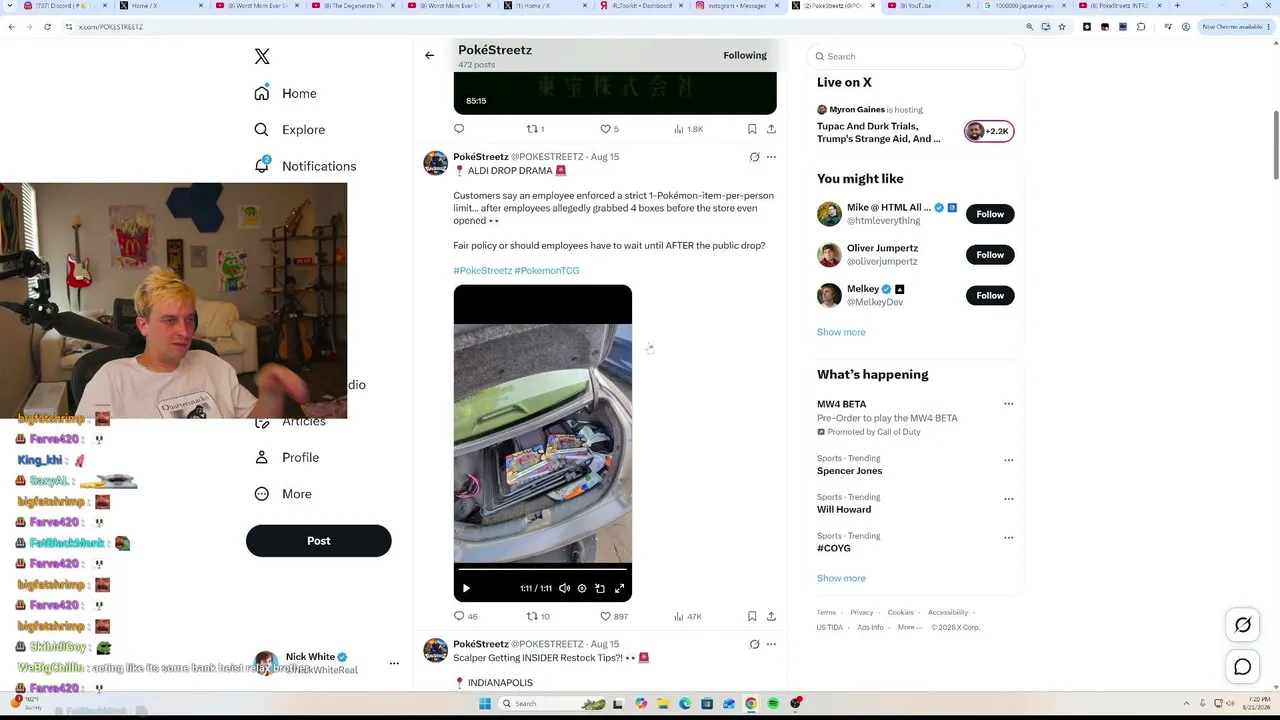The height and width of the screenshot is (720, 1280).
Task: Open the Profile page
Action: click(x=286, y=457)
